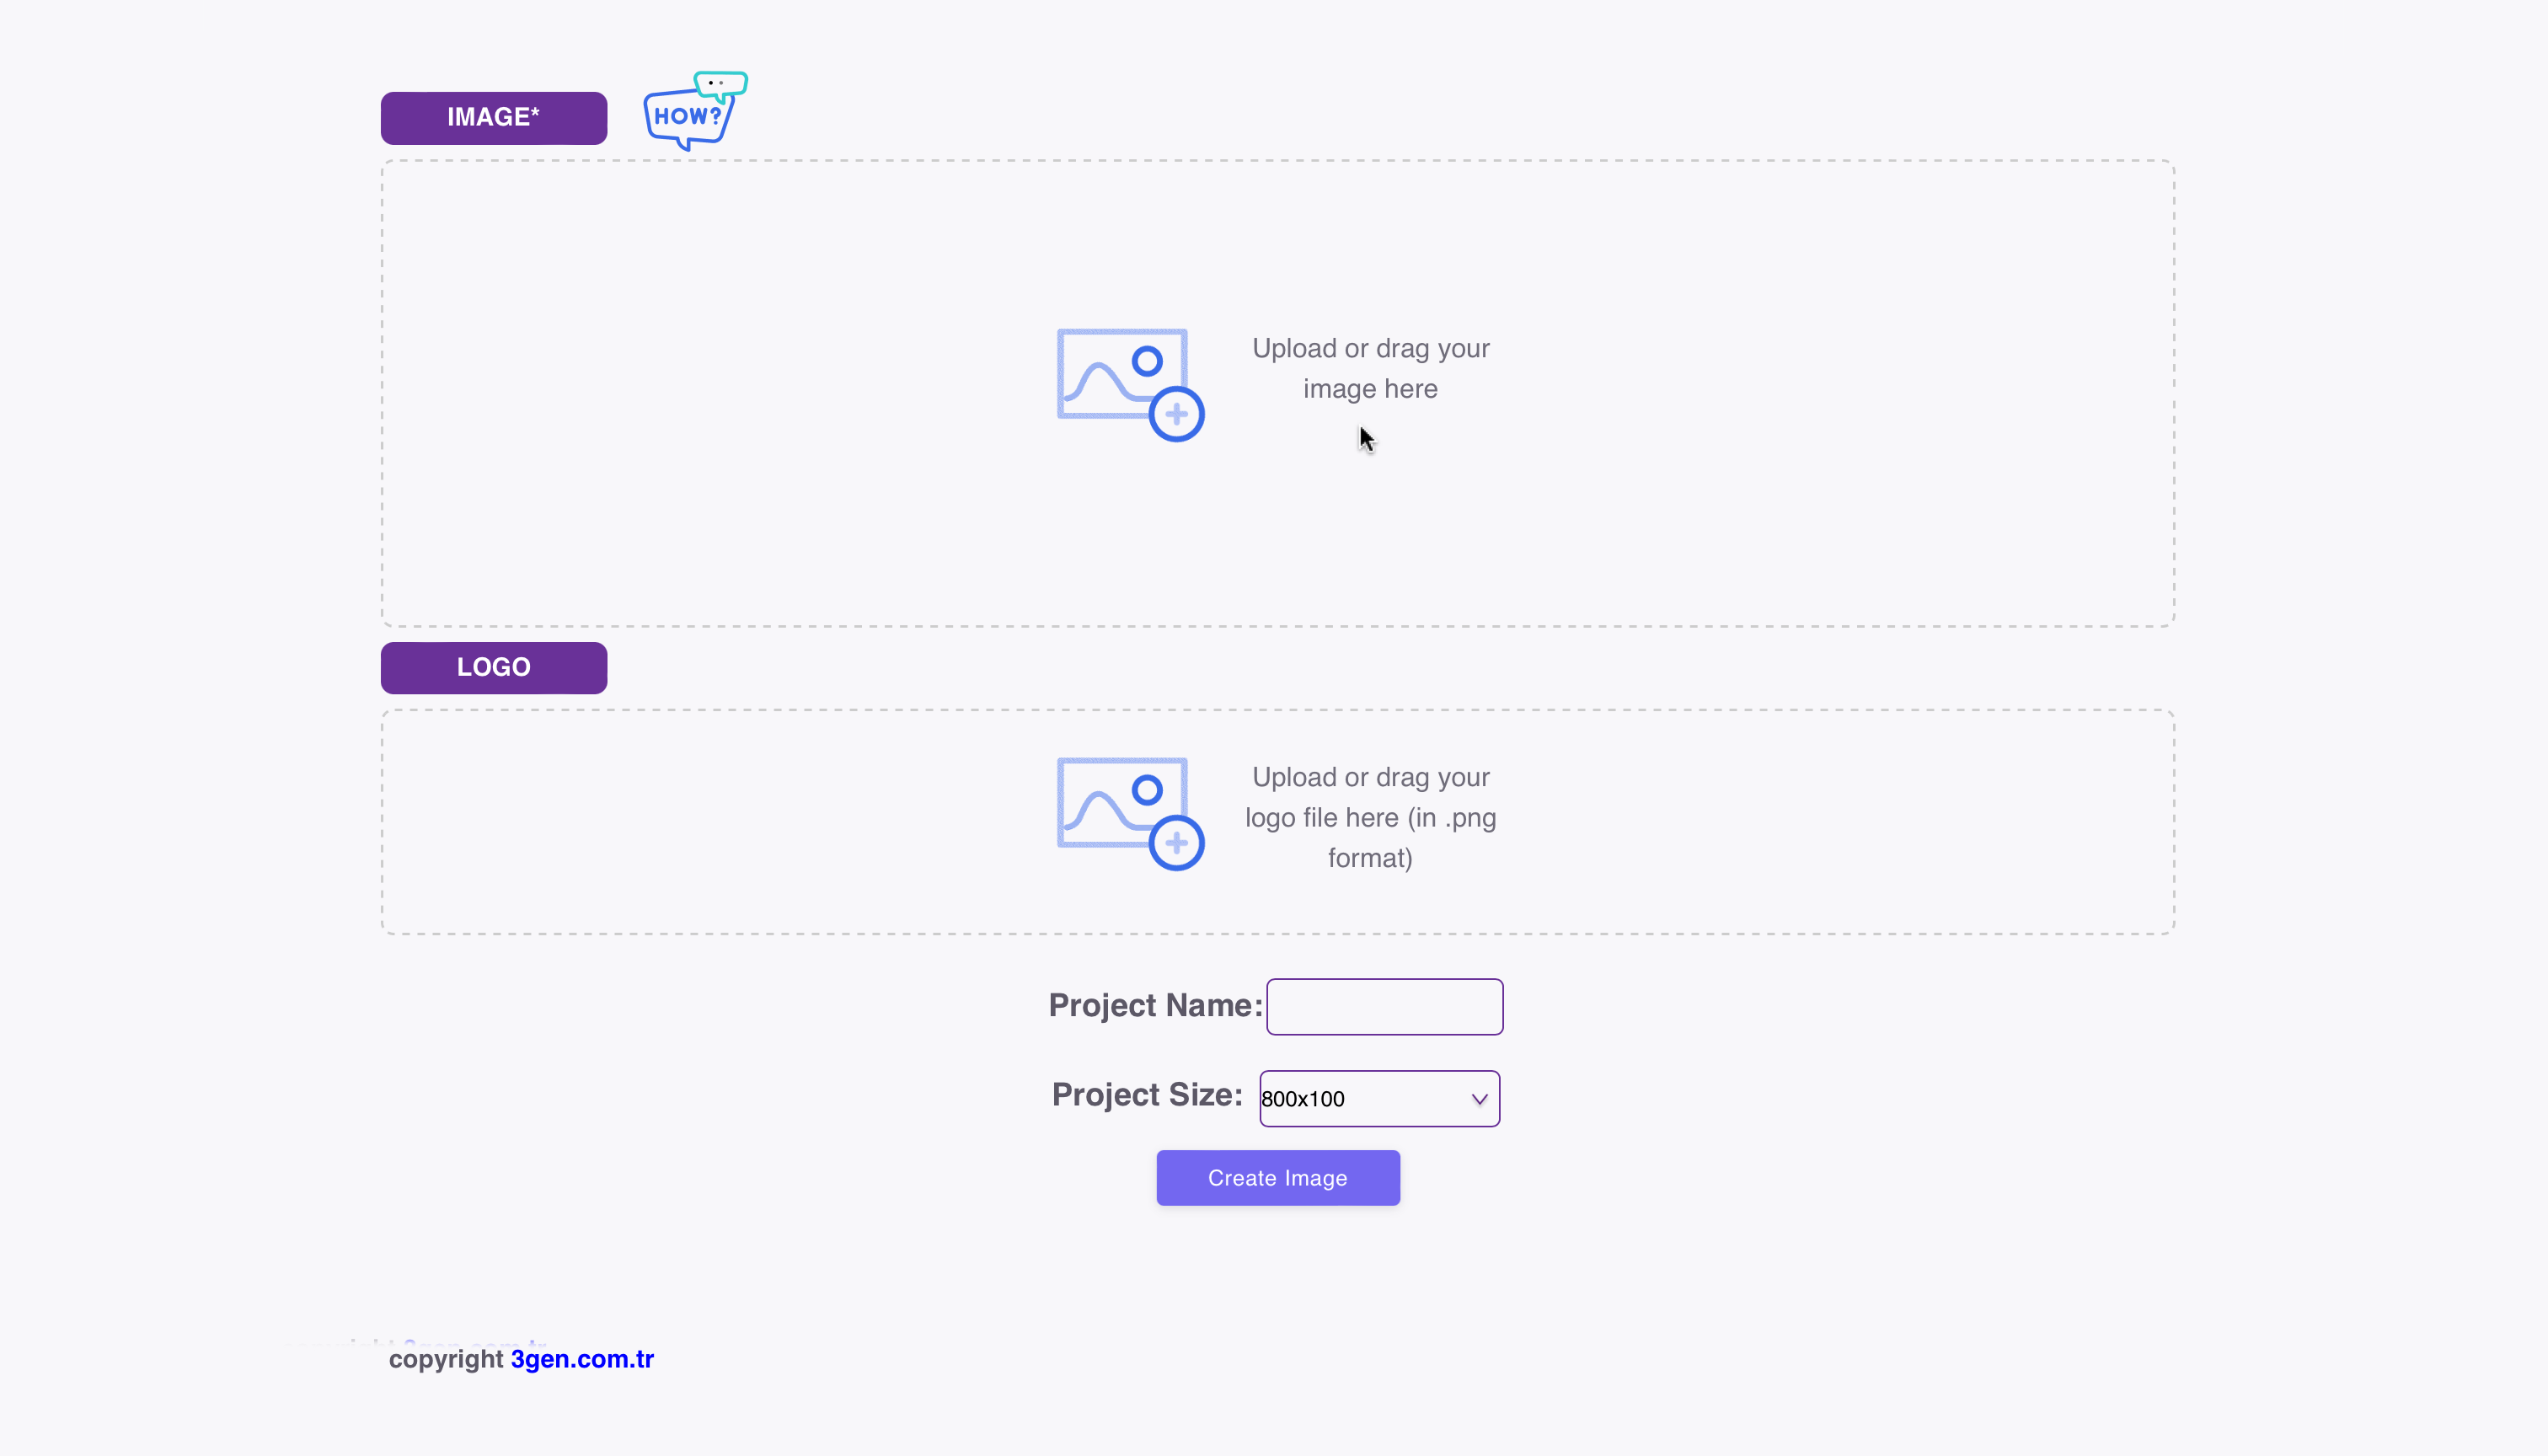Viewport: 2548px width, 1456px height.
Task: Open the 3gen.com.tr copyright link
Action: click(582, 1359)
